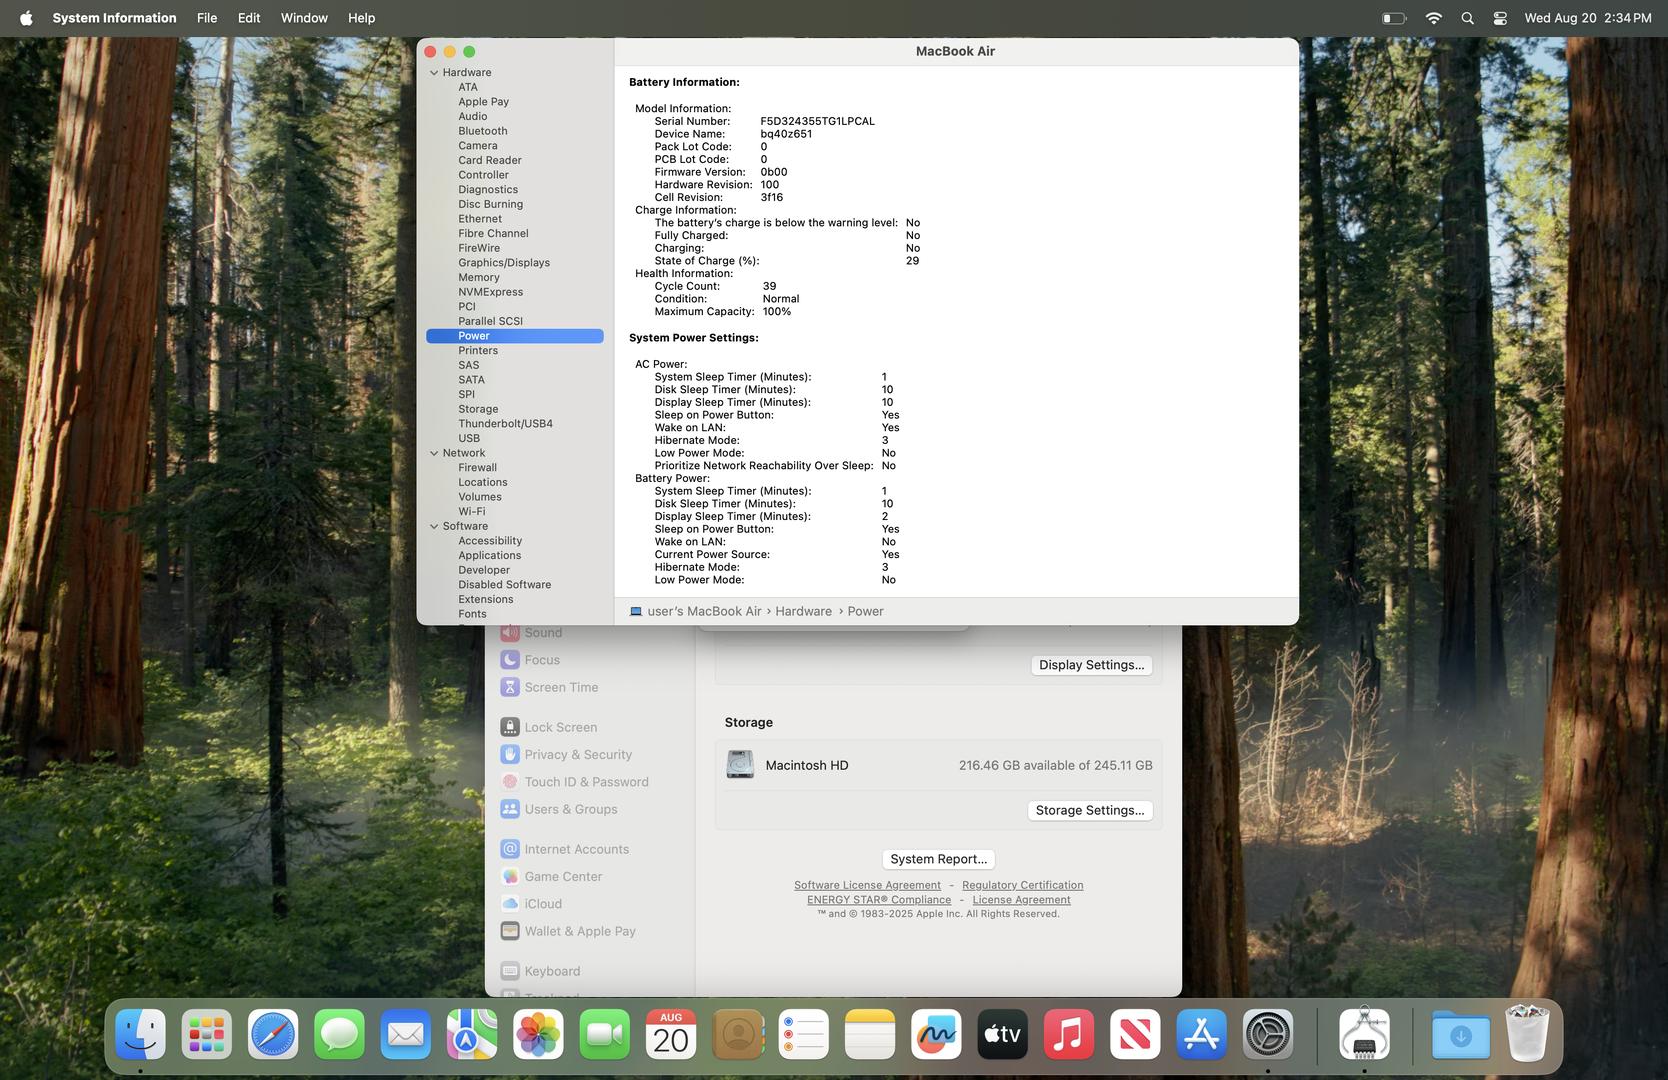The width and height of the screenshot is (1668, 1080).
Task: Open Touch ID & Password settings
Action: [575, 782]
